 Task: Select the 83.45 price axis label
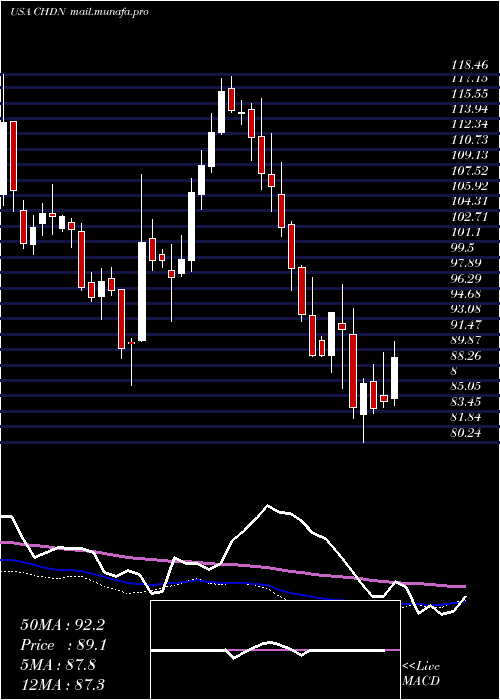pyautogui.click(x=466, y=401)
